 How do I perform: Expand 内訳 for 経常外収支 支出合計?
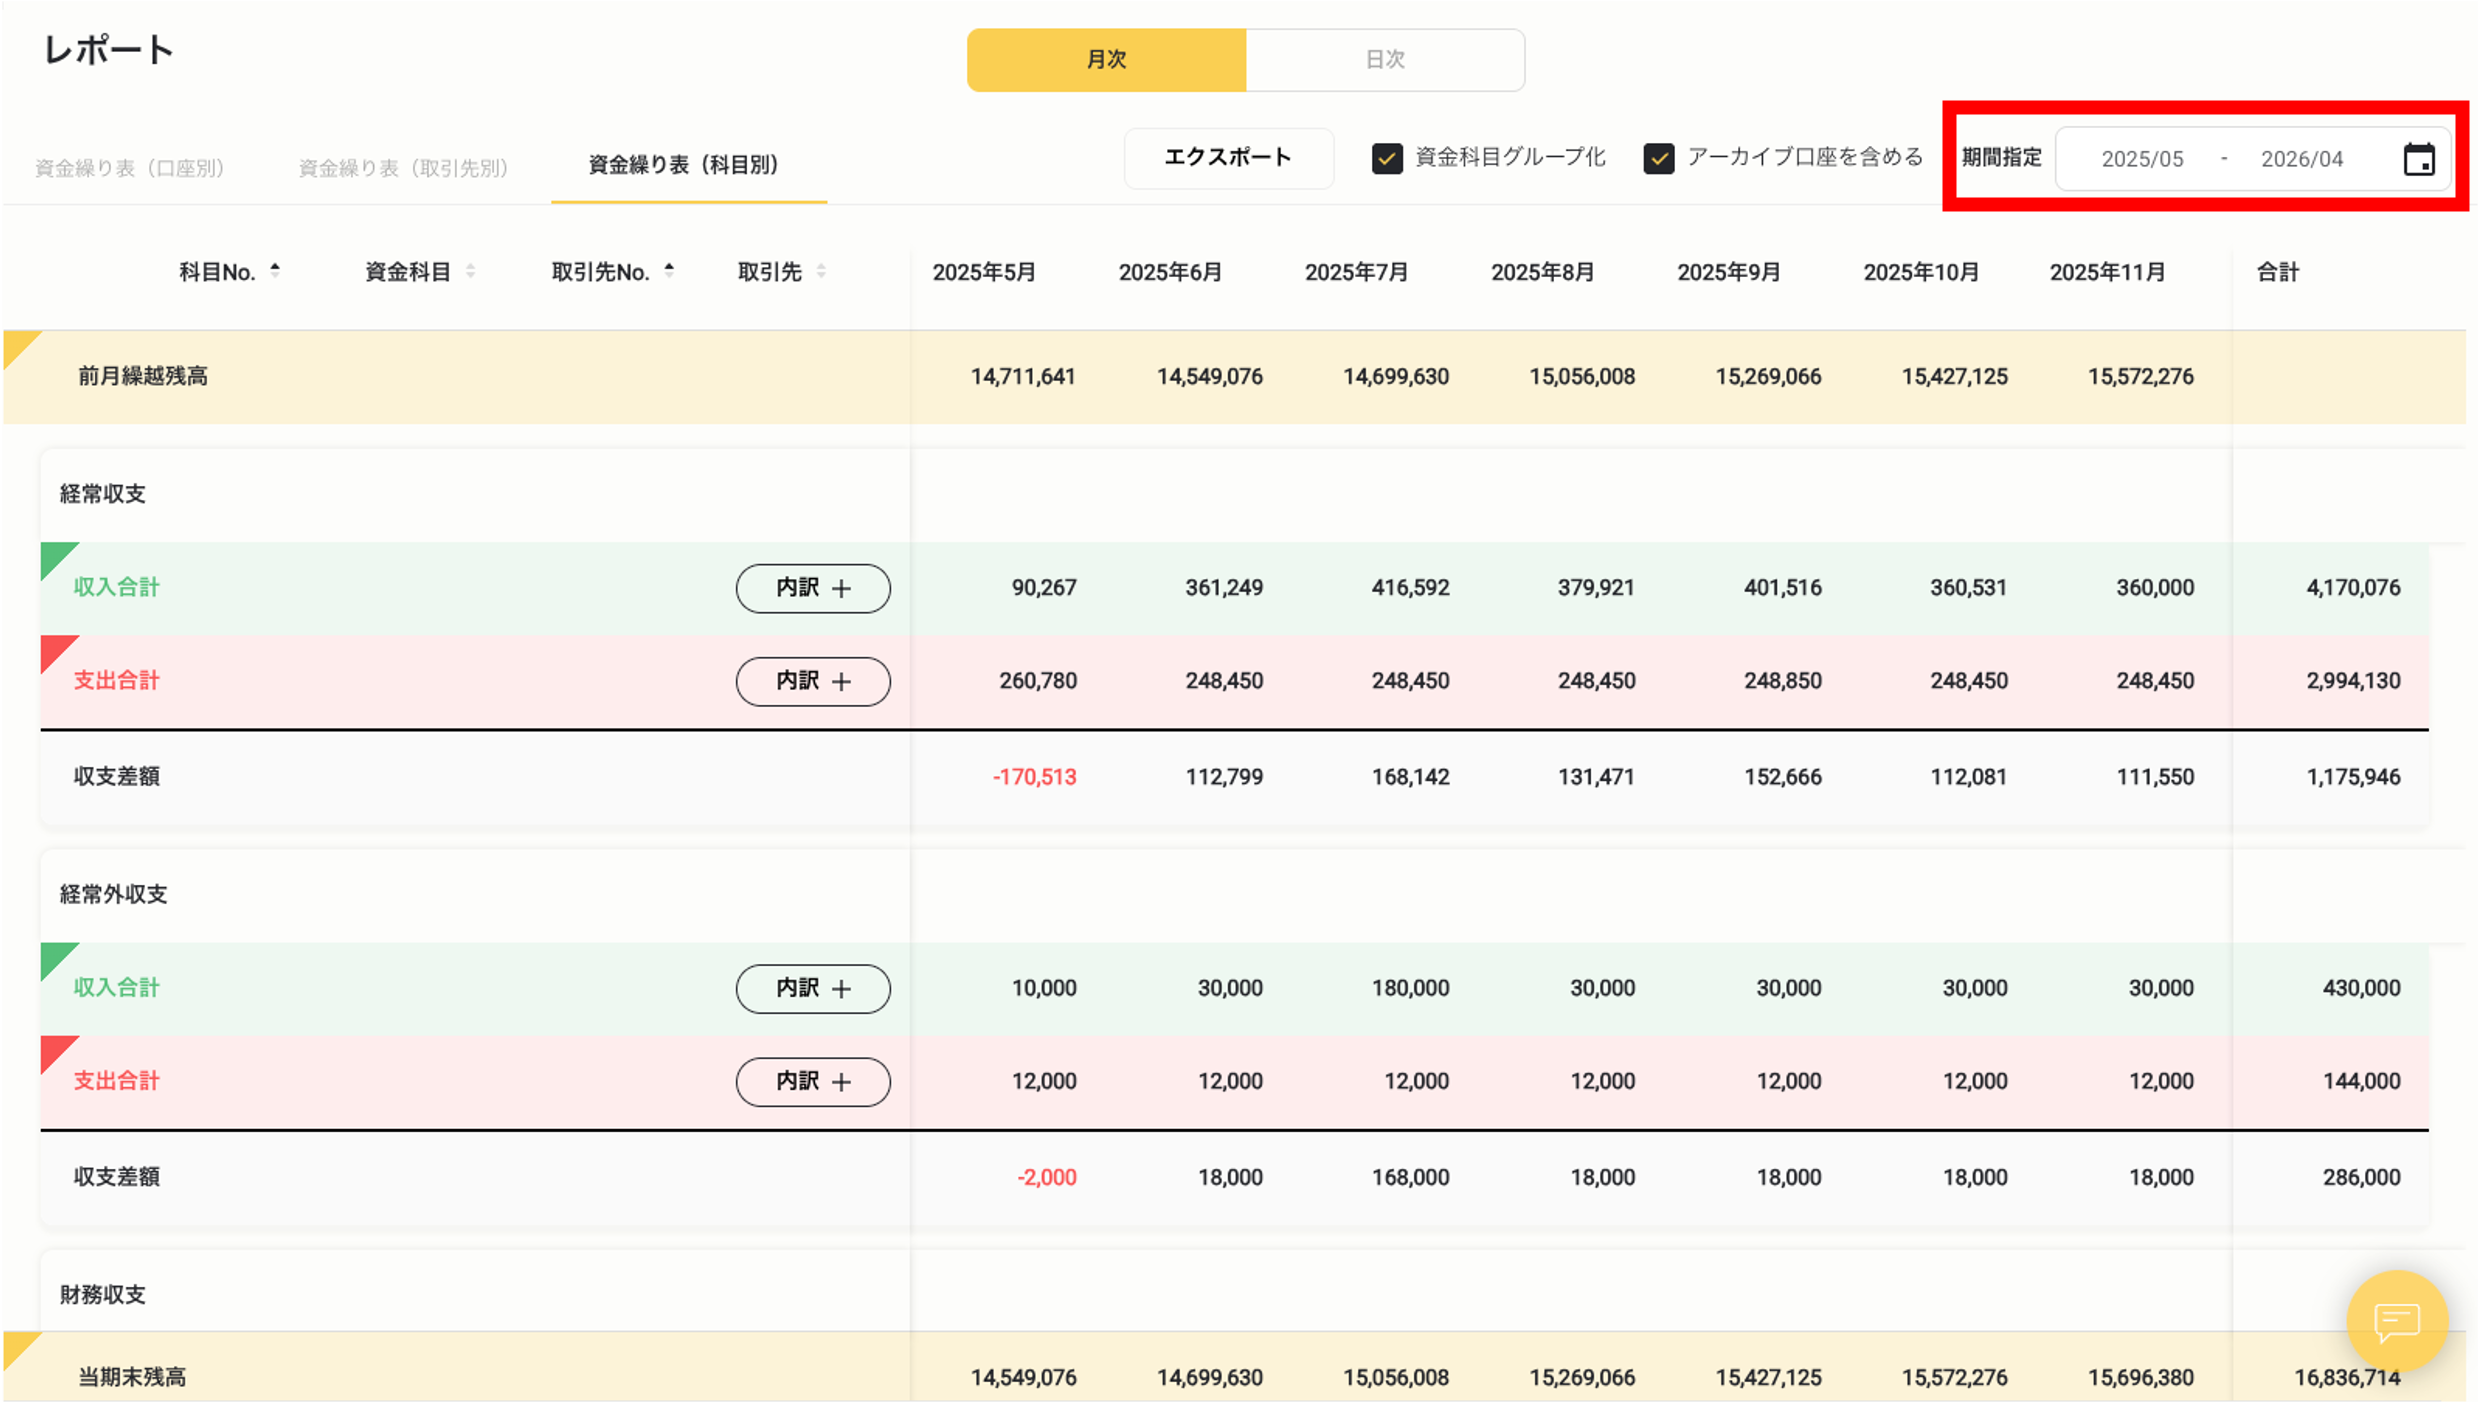pos(813,1082)
